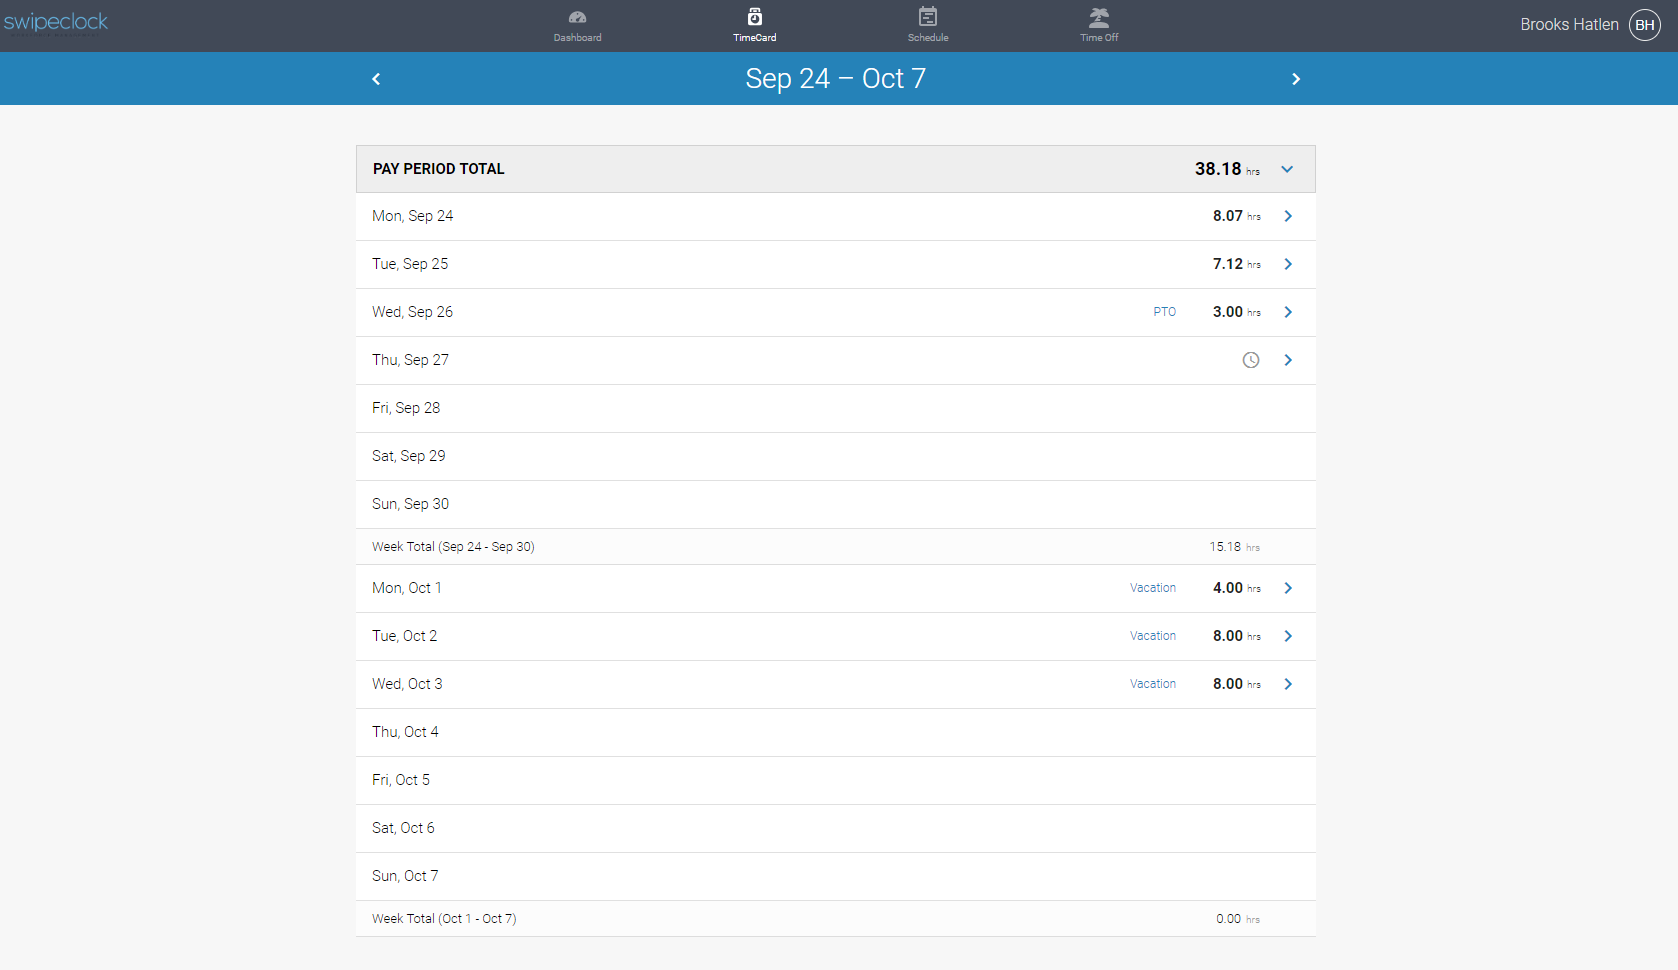Screen dimensions: 1678x970
Task: Select the Sat, Oct 6 row label
Action: (404, 828)
